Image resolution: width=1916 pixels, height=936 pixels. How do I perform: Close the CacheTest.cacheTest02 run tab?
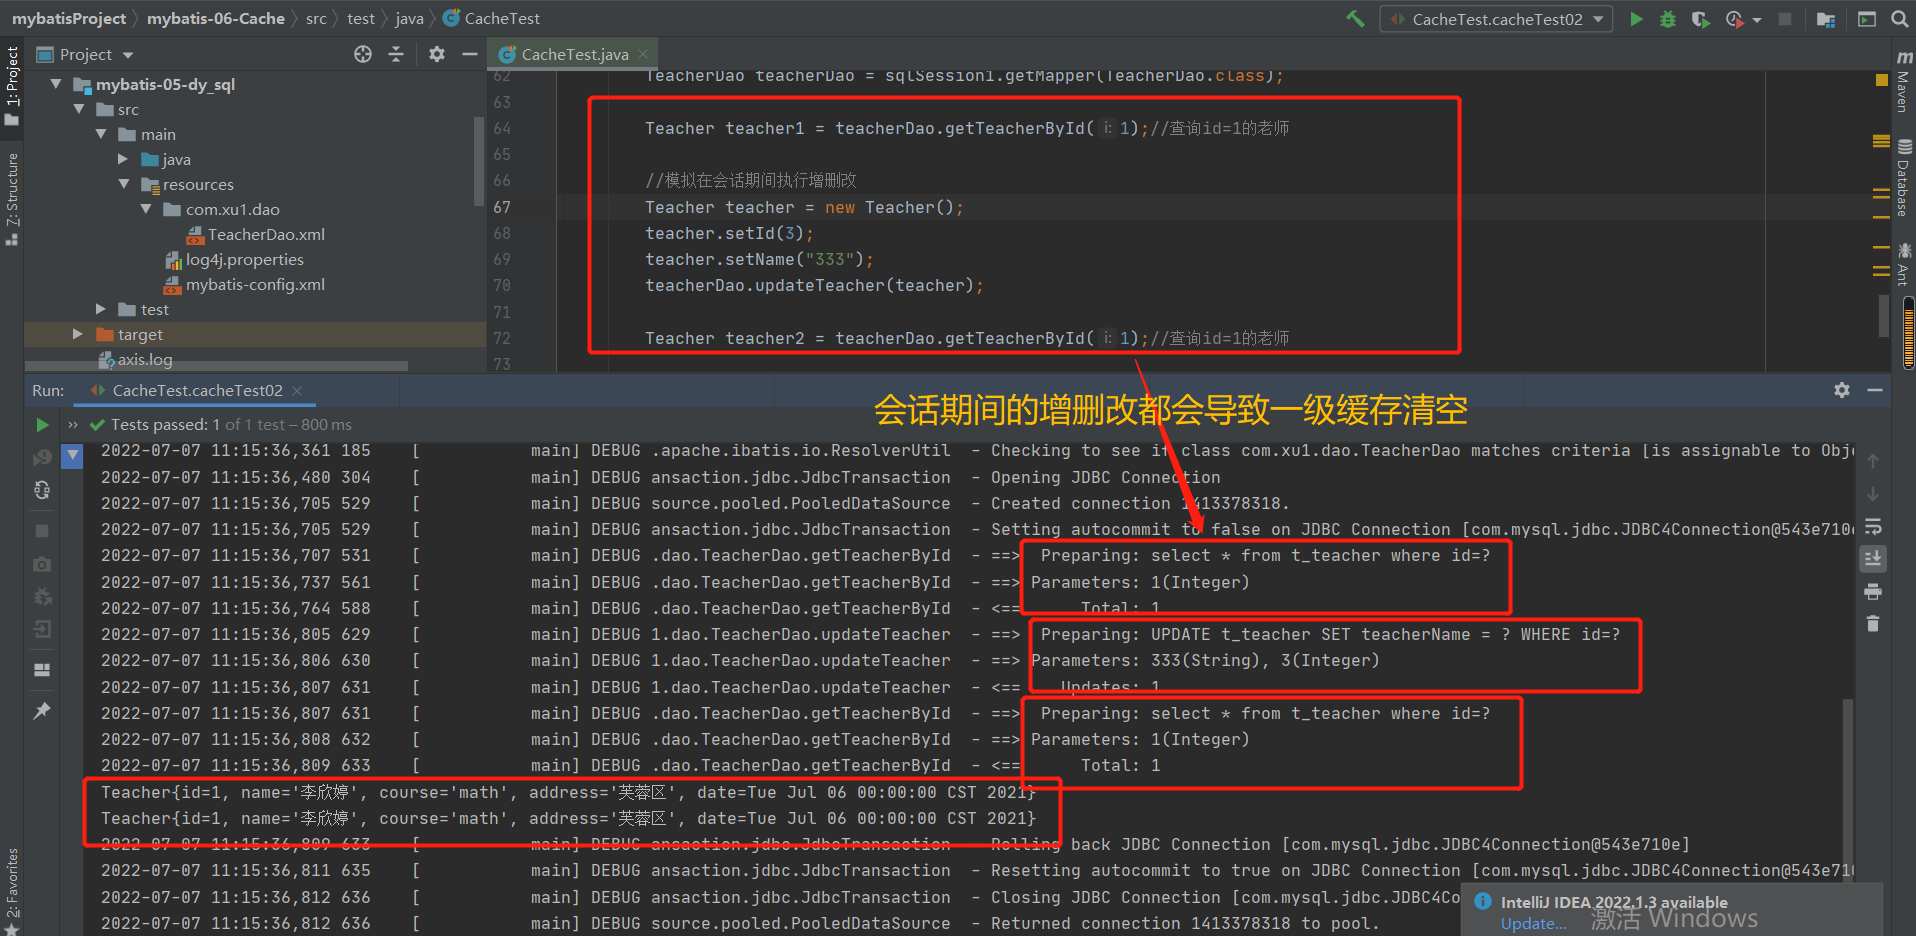point(297,390)
